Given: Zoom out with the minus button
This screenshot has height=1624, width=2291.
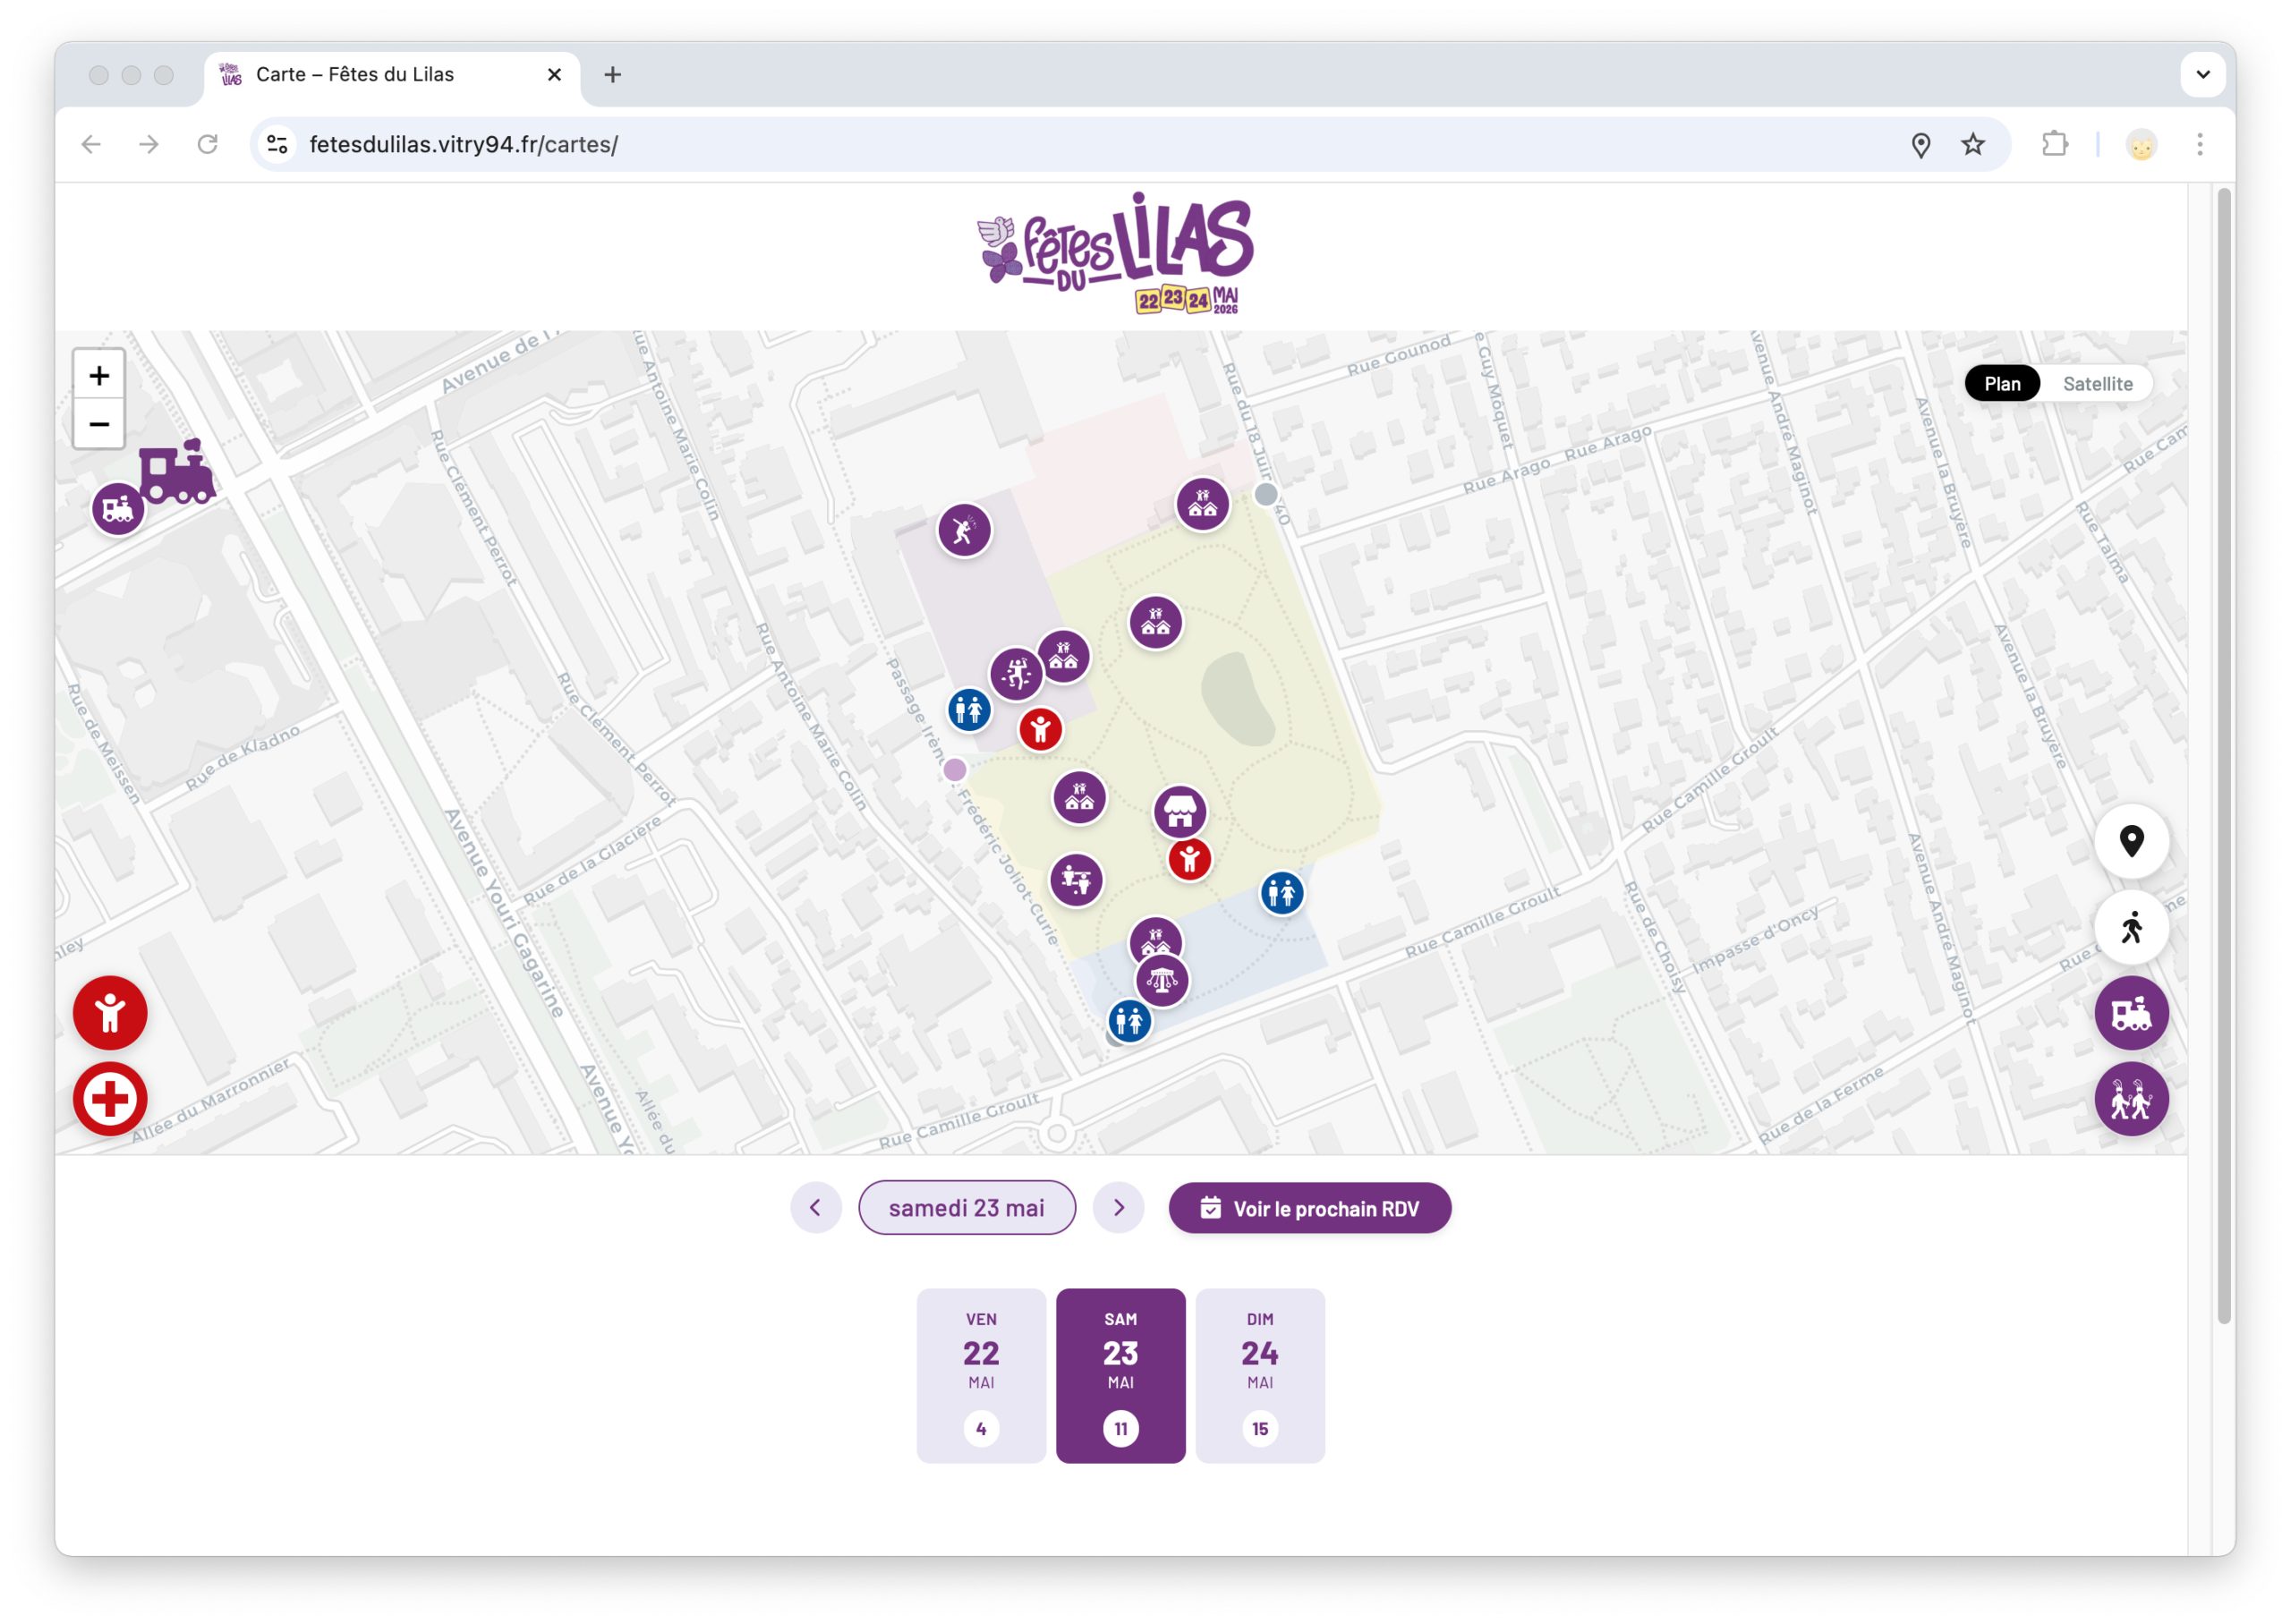Looking at the screenshot, I should coord(99,424).
